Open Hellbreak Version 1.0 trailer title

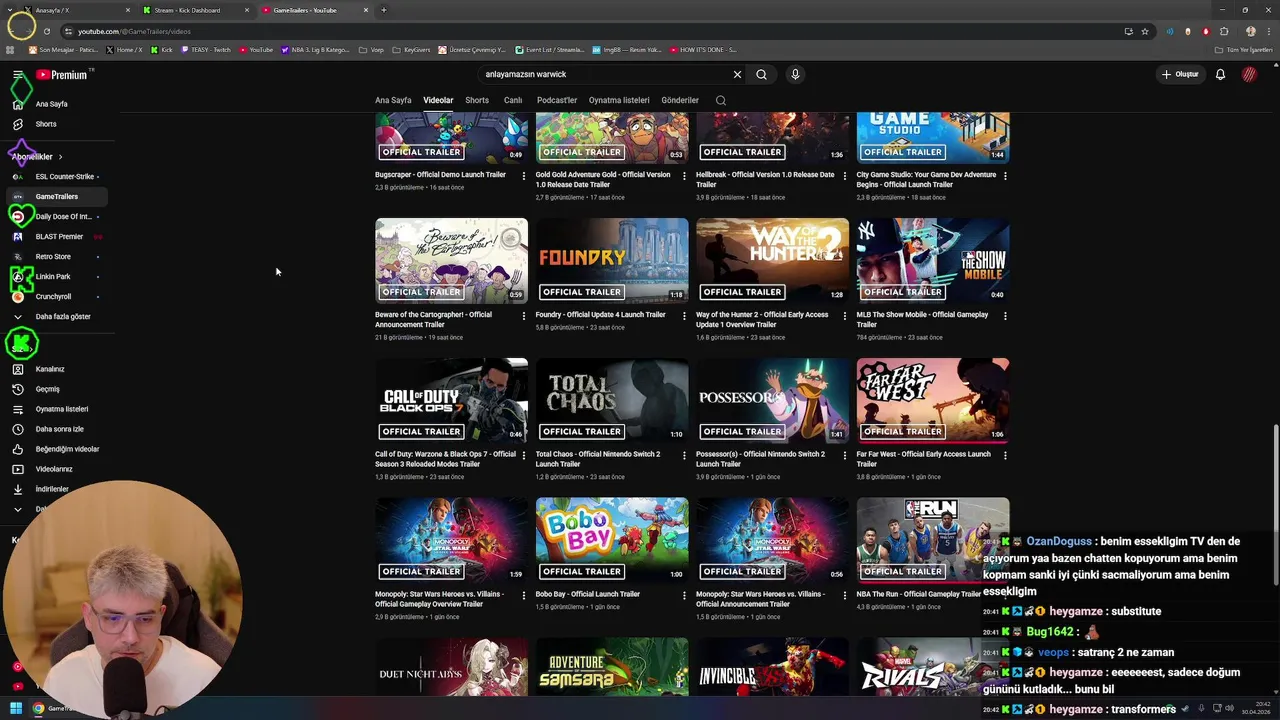(765, 179)
